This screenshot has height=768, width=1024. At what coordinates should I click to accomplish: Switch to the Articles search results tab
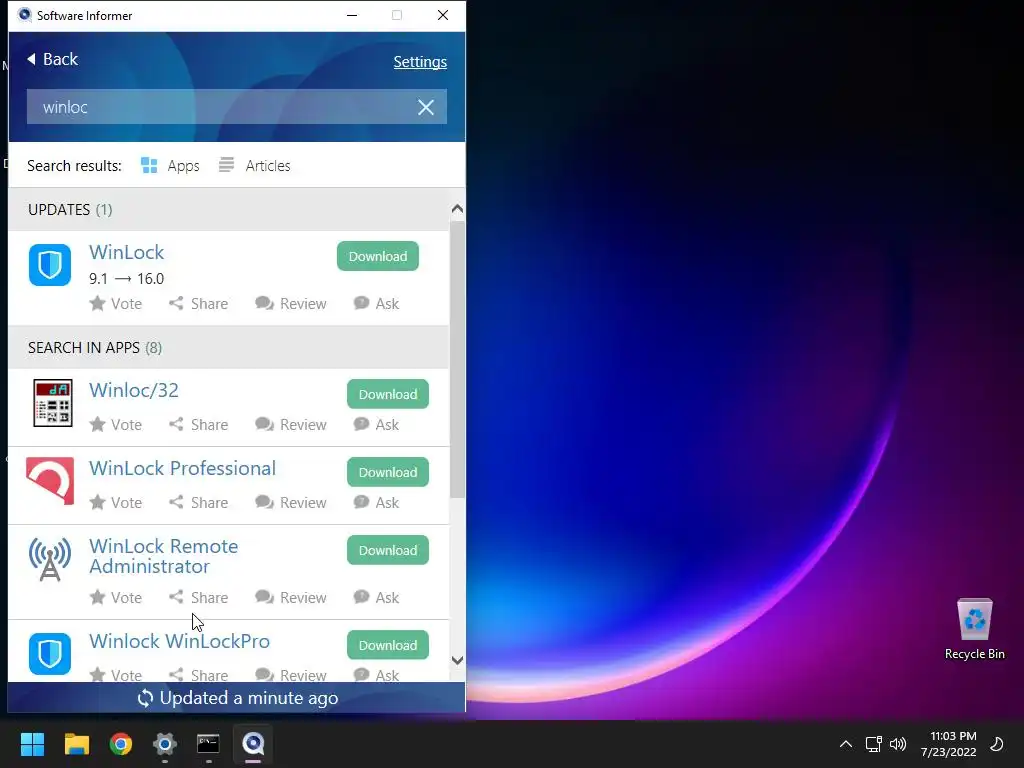(x=255, y=166)
